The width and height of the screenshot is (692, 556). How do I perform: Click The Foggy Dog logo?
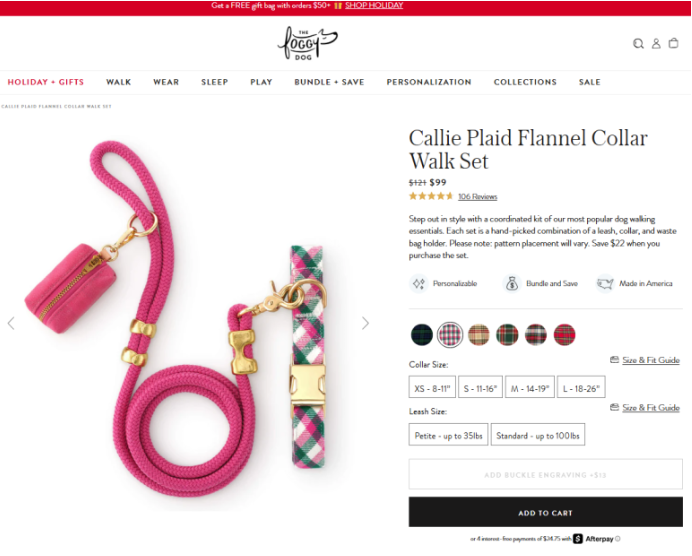308,43
